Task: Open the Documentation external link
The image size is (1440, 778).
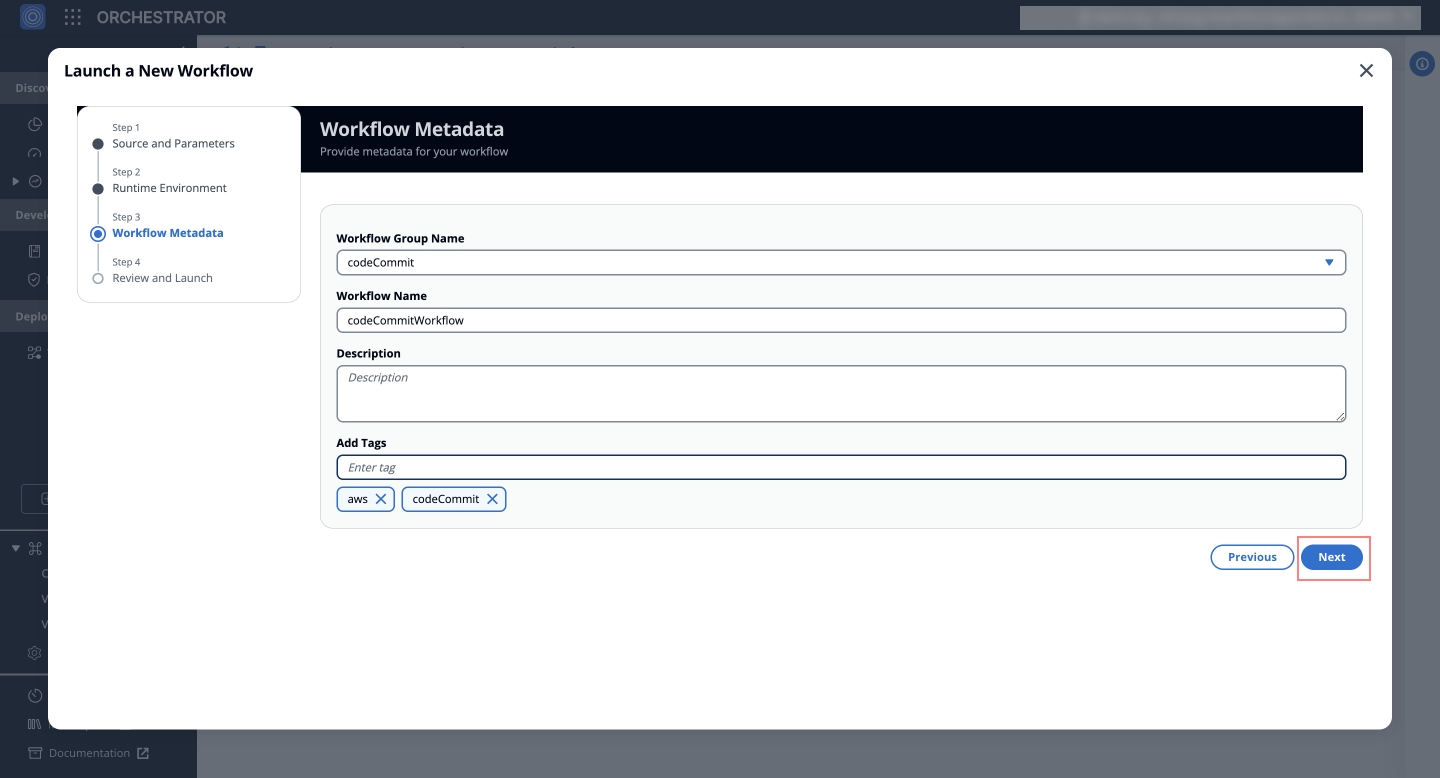Action: [x=88, y=753]
